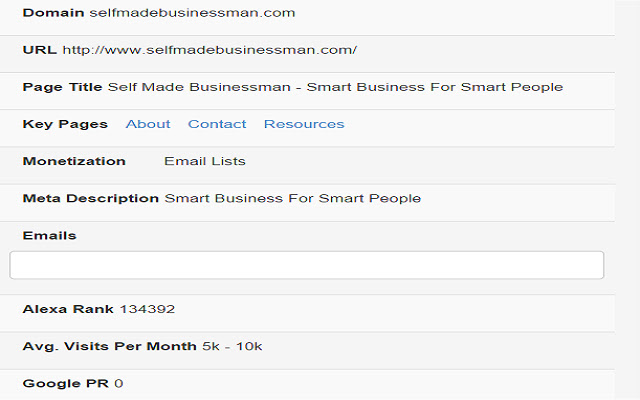
Task: Click the 5k - 10k visits value
Action: (x=232, y=346)
